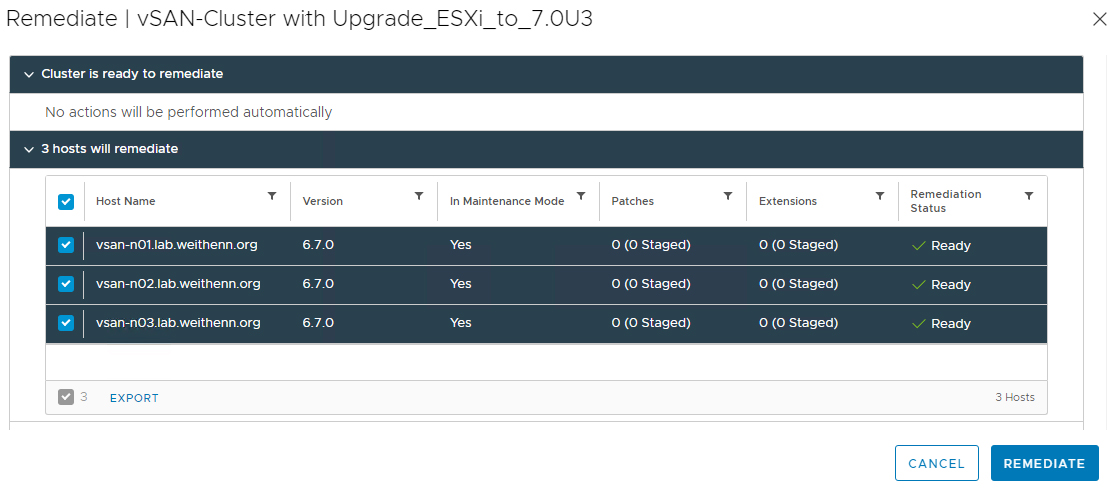Click maintenance mode 'Yes' for vsan-n01
Viewport: 1107px width, 488px height.
coord(460,245)
